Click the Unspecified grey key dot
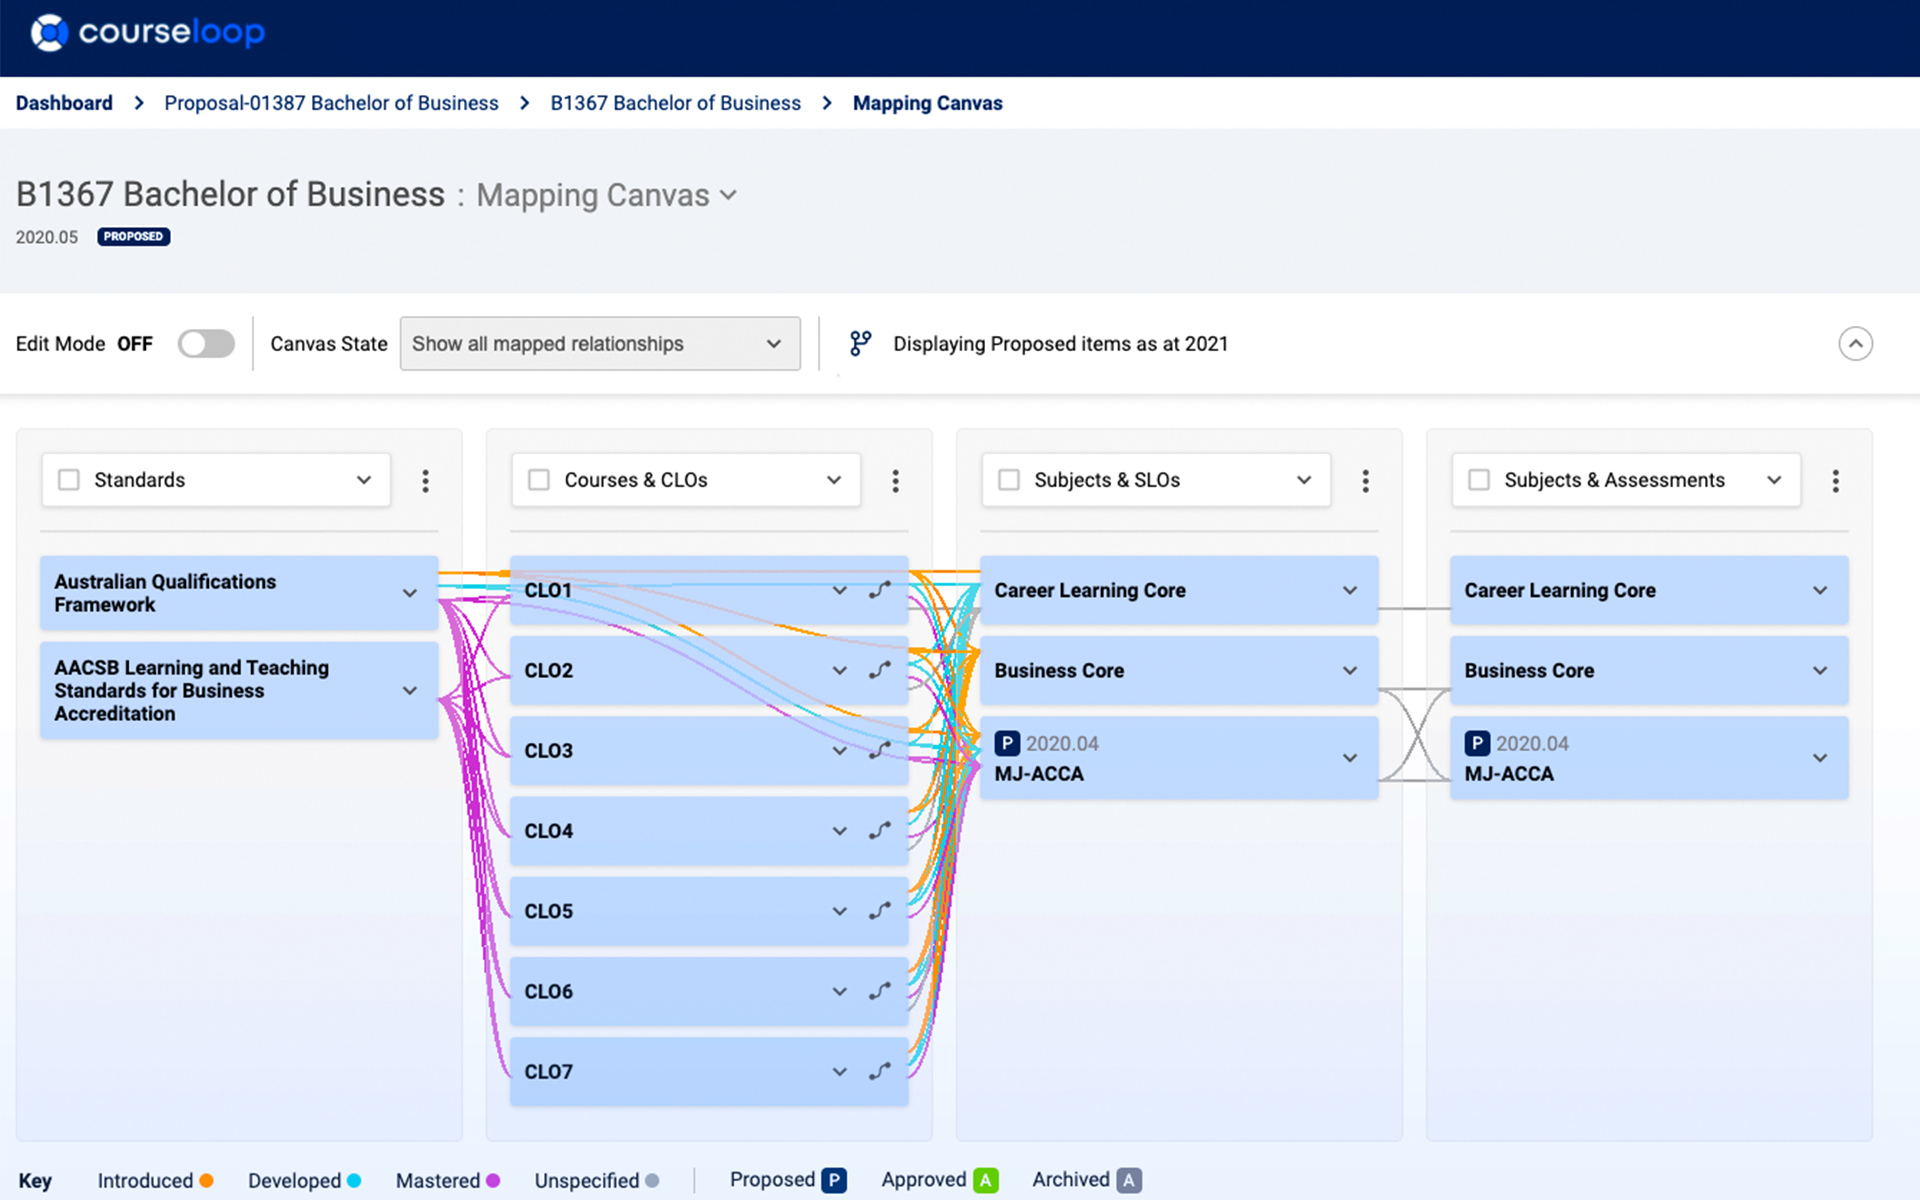 (652, 1181)
